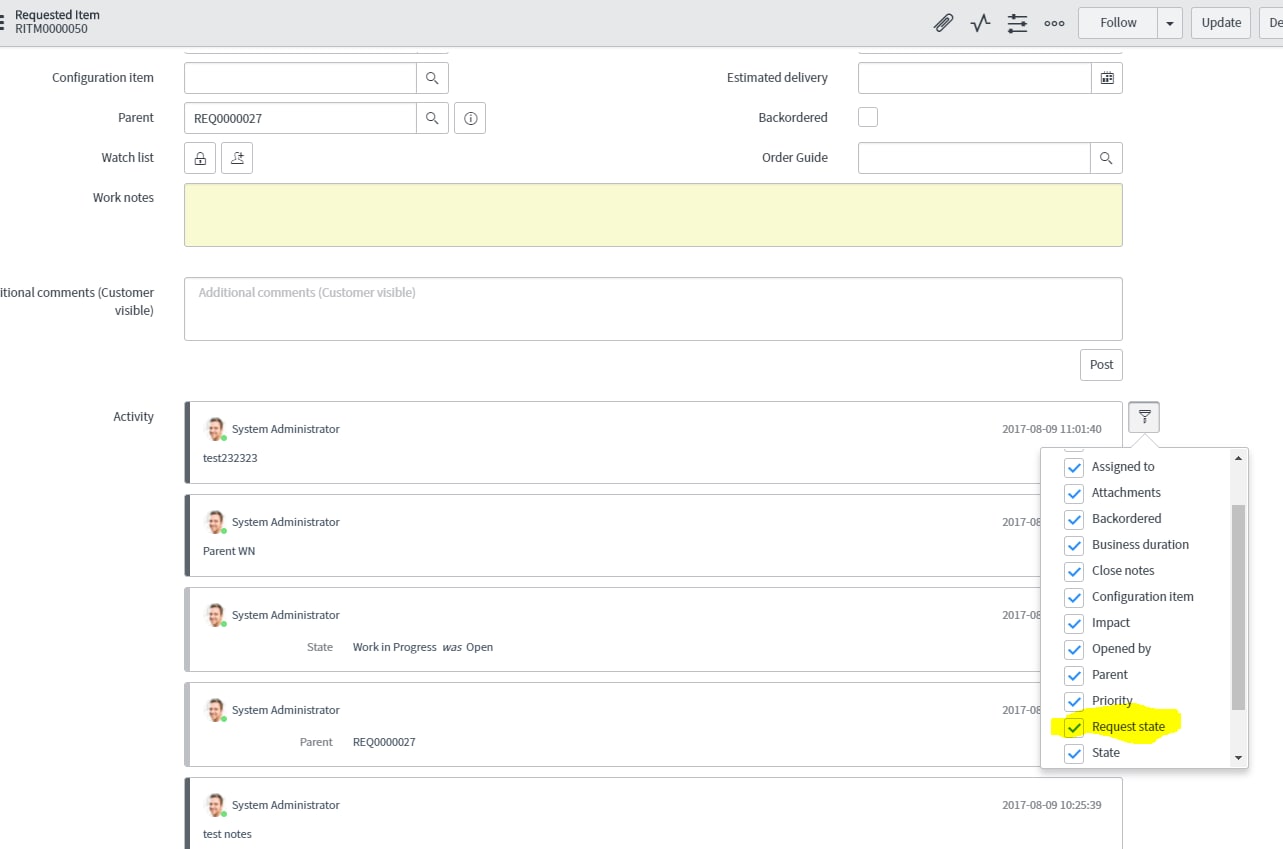Viewport: 1283px width, 849px height.
Task: Uncheck Request state in filter list
Action: [x=1074, y=727]
